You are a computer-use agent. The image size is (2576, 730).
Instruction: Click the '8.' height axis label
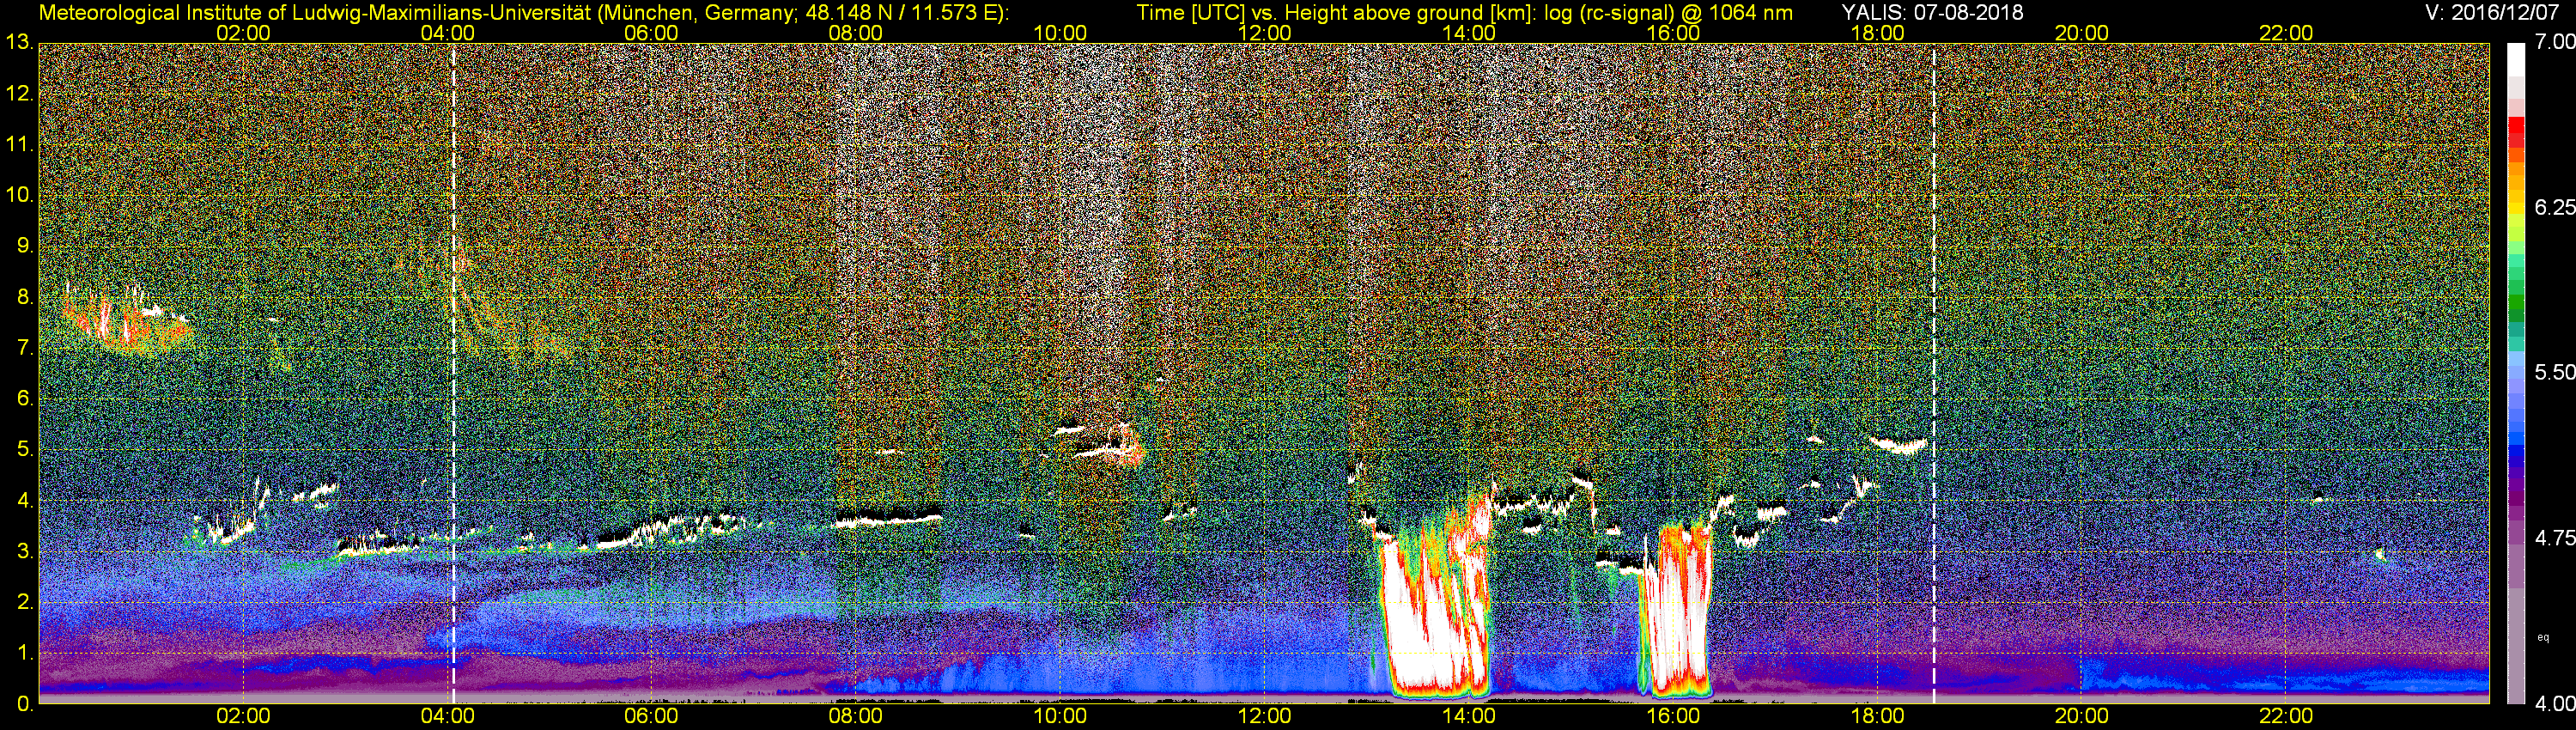[24, 297]
